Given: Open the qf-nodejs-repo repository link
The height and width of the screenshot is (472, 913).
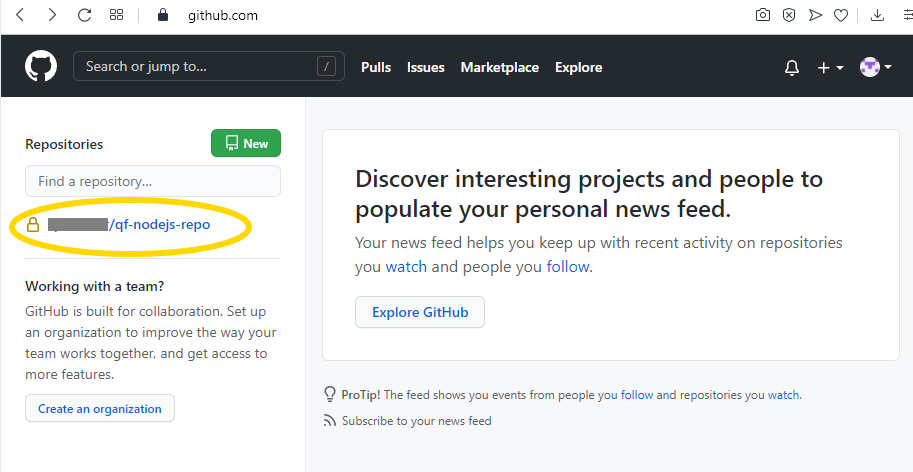Looking at the screenshot, I should pos(162,225).
